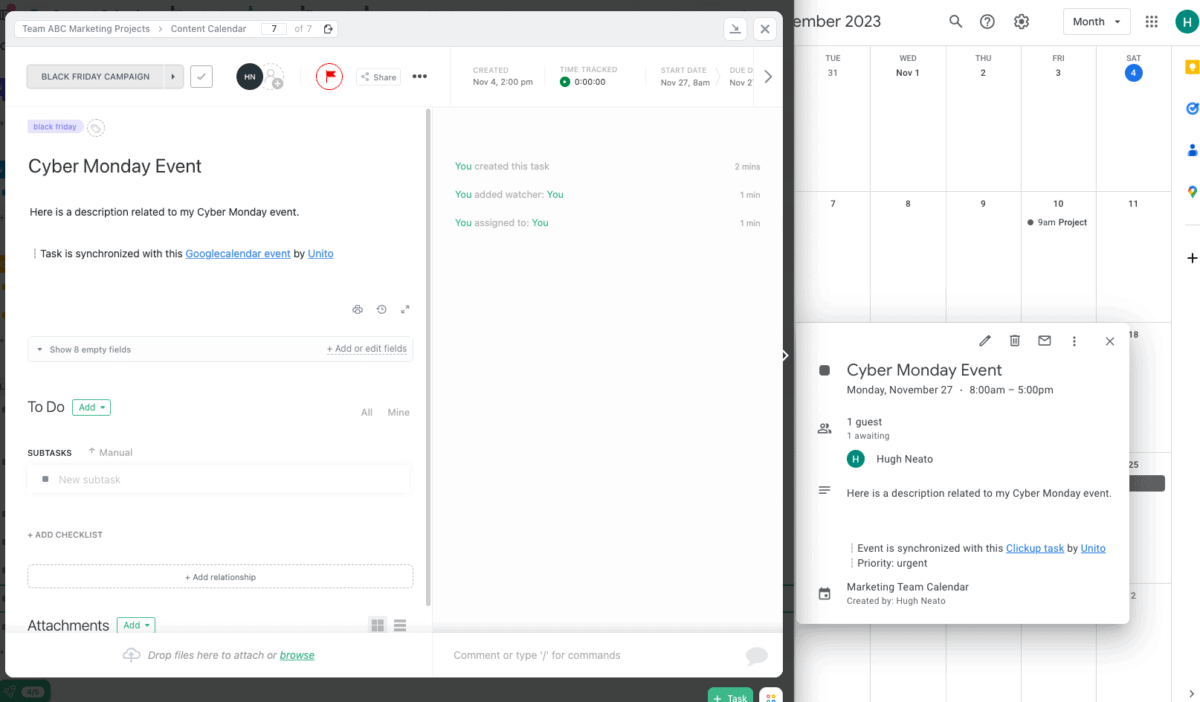Edit the Cyber Monday calendar event
This screenshot has width=1200, height=702.
[985, 341]
